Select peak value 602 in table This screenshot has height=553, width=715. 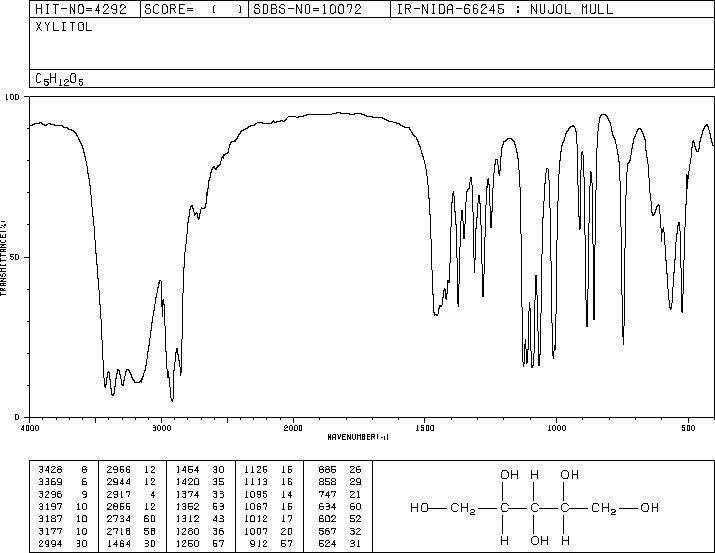(327, 519)
